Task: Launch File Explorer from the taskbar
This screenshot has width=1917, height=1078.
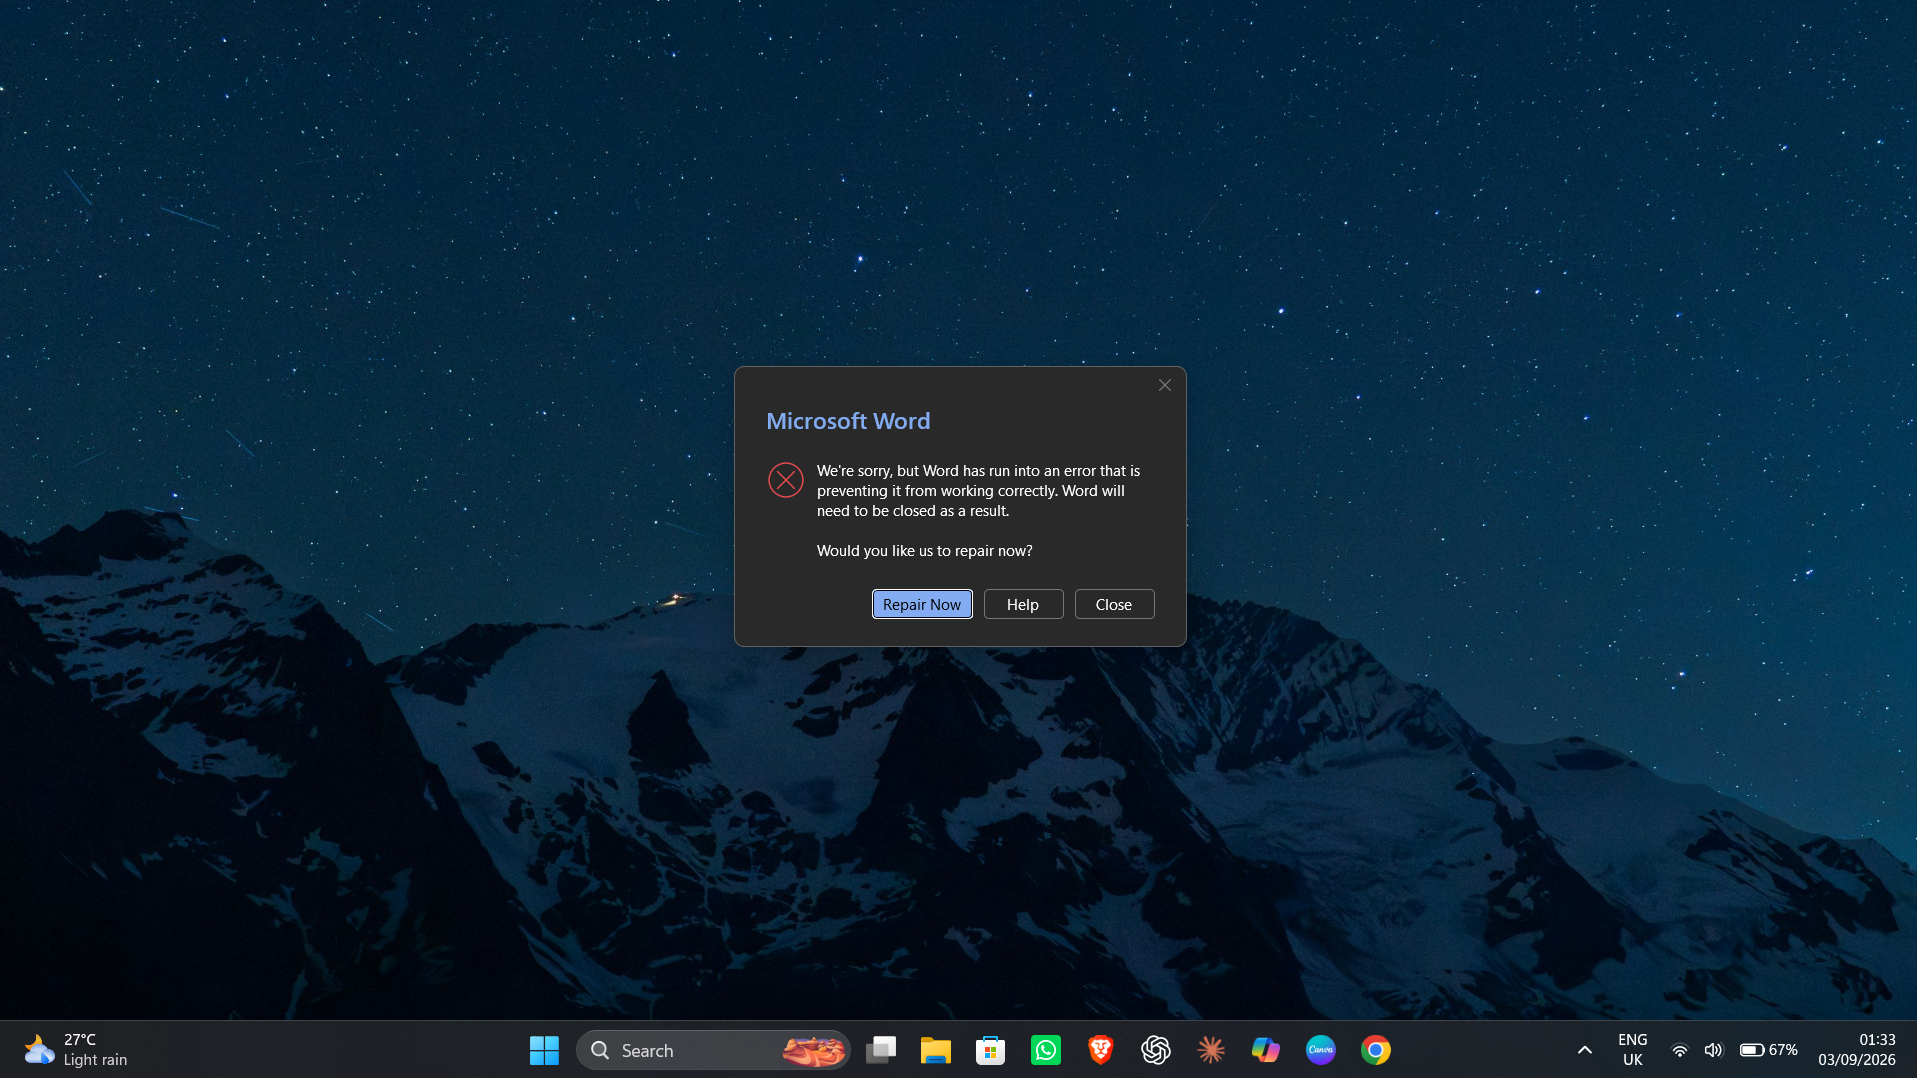Action: pyautogui.click(x=936, y=1050)
